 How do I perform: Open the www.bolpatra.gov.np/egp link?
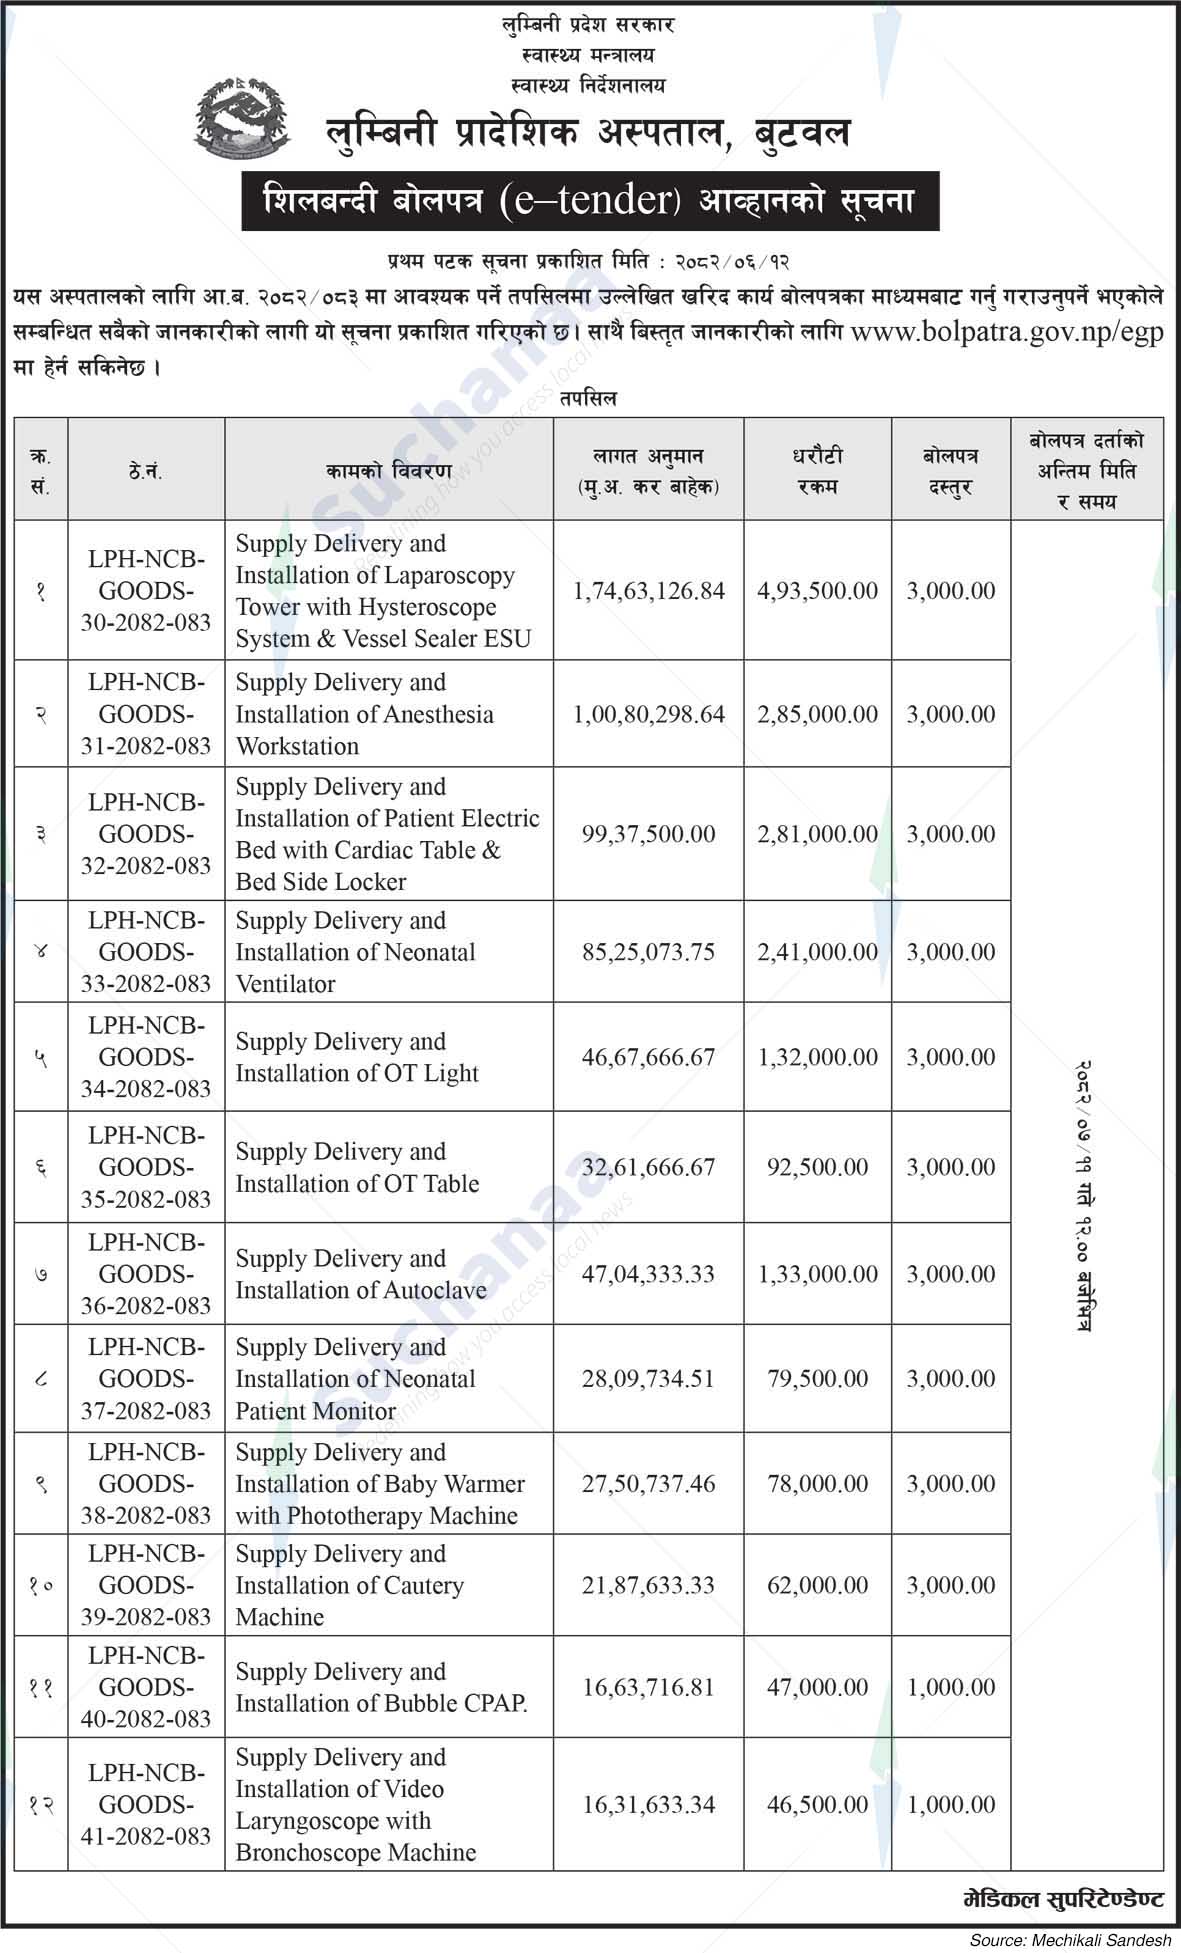coord(1006,332)
